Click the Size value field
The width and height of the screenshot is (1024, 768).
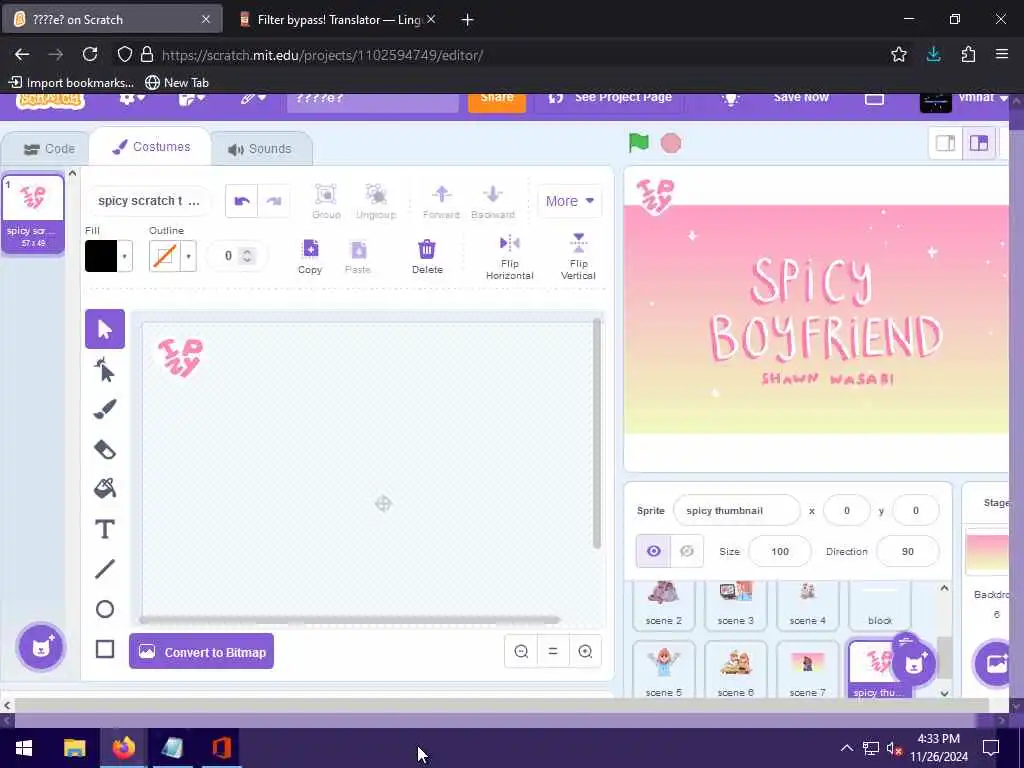780,551
